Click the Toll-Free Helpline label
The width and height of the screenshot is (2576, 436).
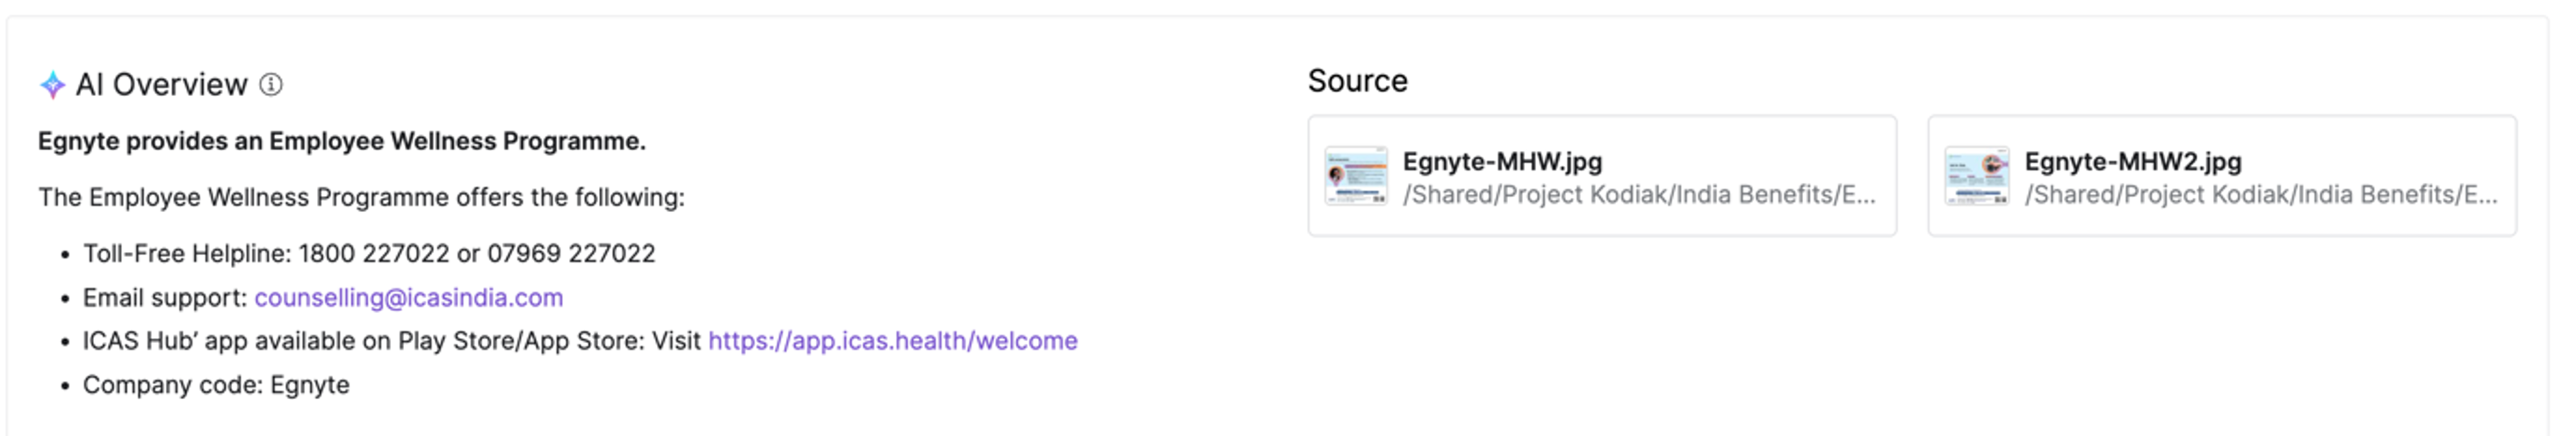click(186, 254)
